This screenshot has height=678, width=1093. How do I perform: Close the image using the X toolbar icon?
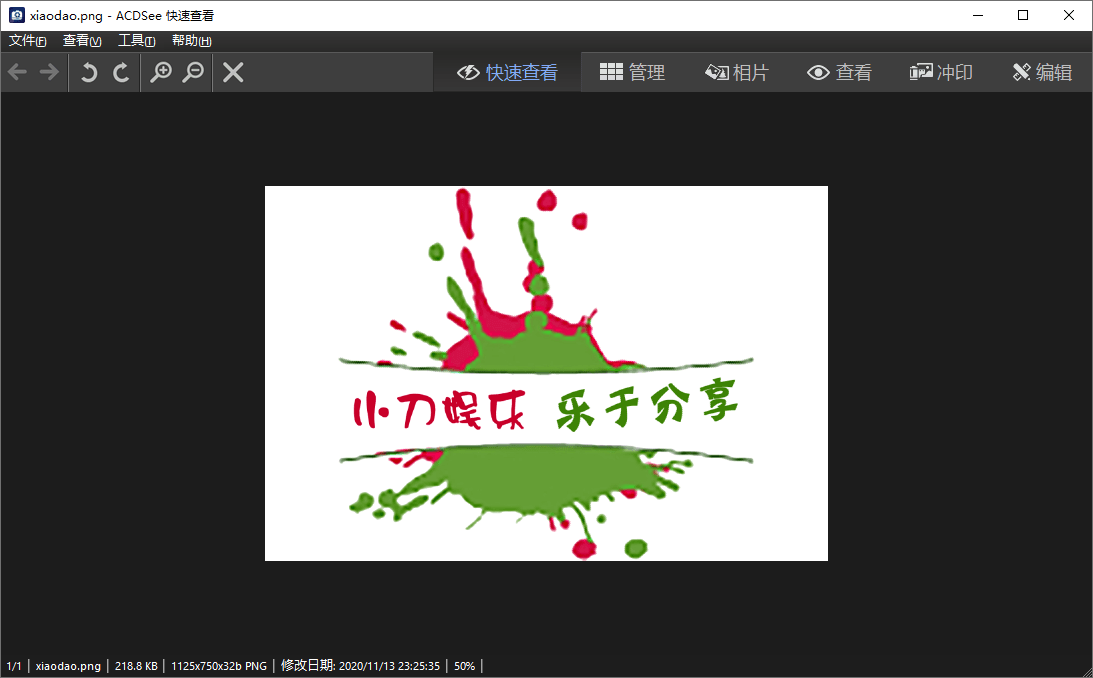pos(233,72)
